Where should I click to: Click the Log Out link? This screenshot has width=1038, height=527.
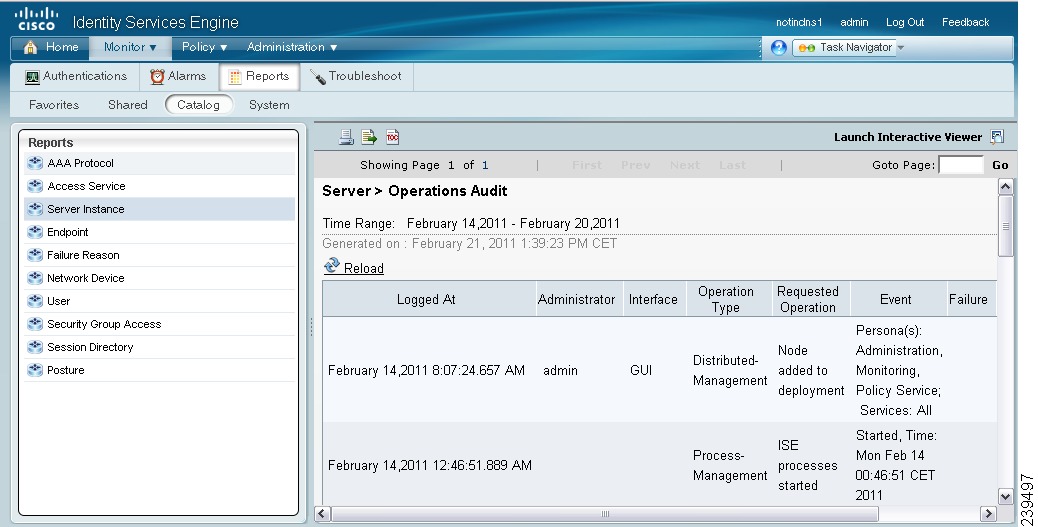pos(905,22)
